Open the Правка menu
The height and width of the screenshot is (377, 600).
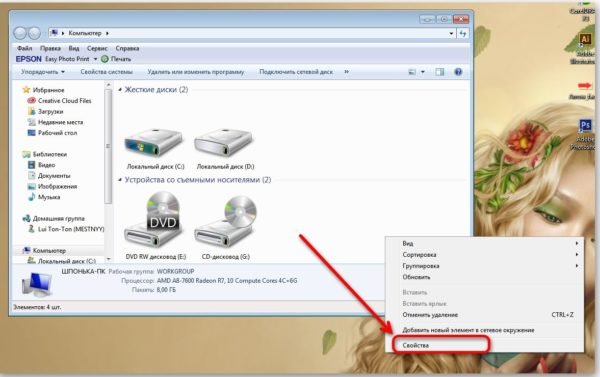[51, 49]
